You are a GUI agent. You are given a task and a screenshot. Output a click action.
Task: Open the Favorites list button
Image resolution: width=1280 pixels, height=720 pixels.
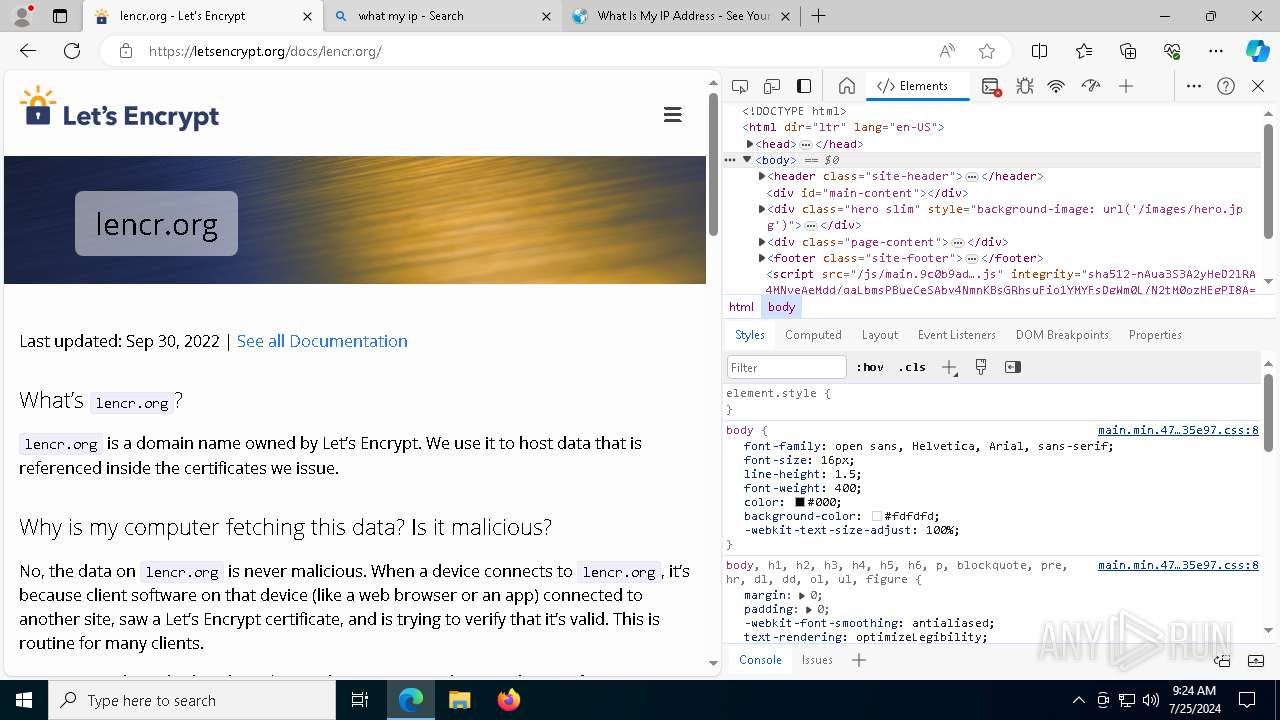(1084, 51)
